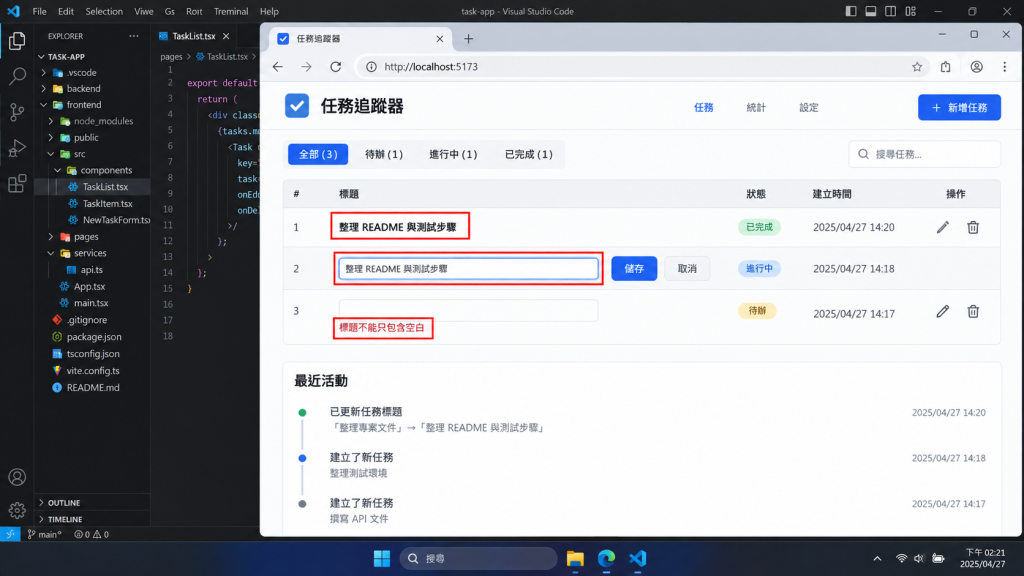Open browser extensions icon

pos(946,67)
